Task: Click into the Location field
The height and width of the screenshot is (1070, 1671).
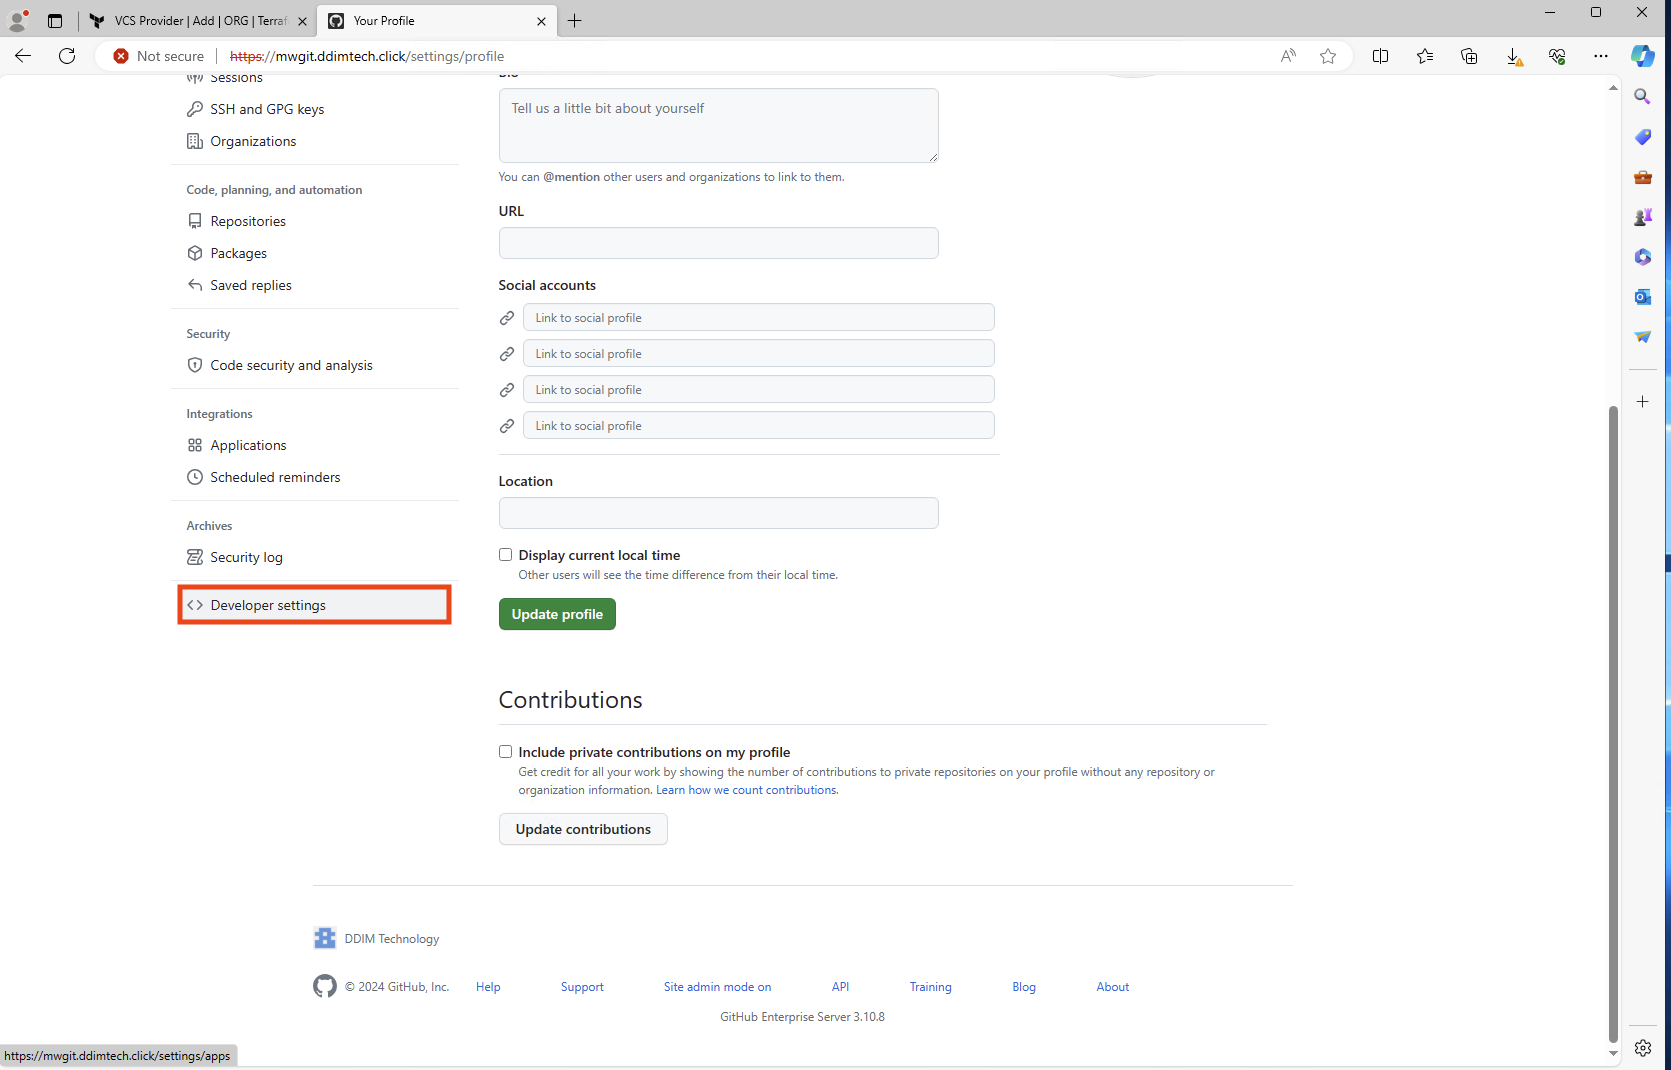Action: click(x=718, y=513)
